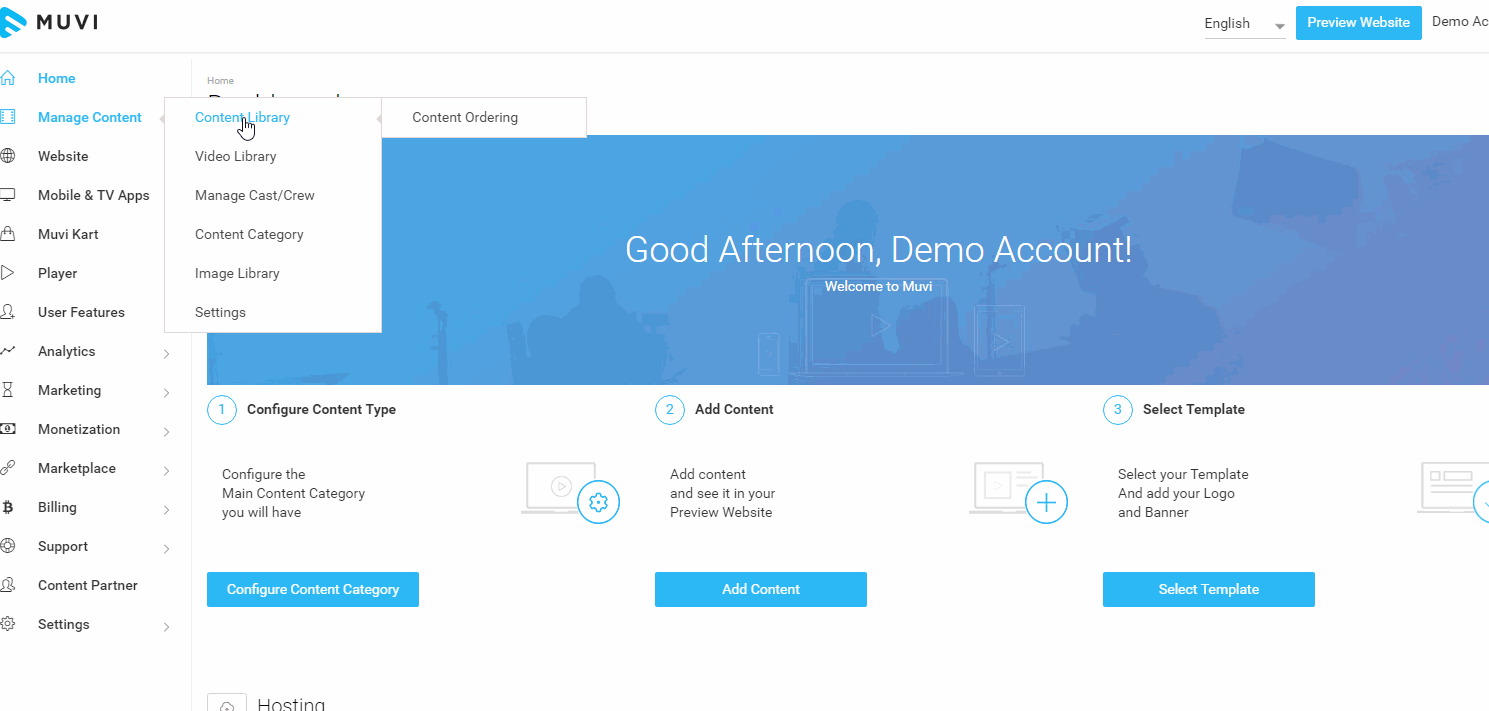Click the Manage Content film icon

[x=8, y=117]
